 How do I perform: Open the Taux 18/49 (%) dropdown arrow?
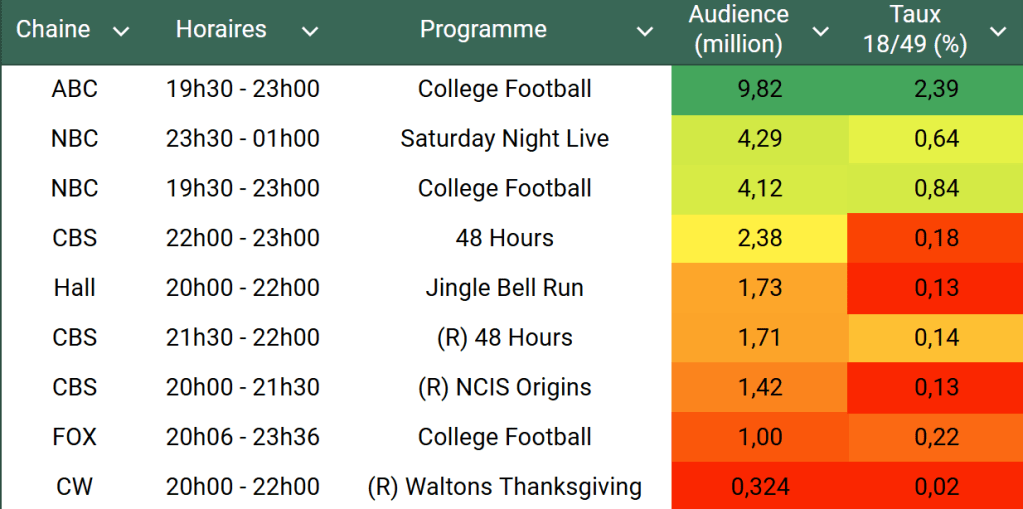(x=998, y=32)
